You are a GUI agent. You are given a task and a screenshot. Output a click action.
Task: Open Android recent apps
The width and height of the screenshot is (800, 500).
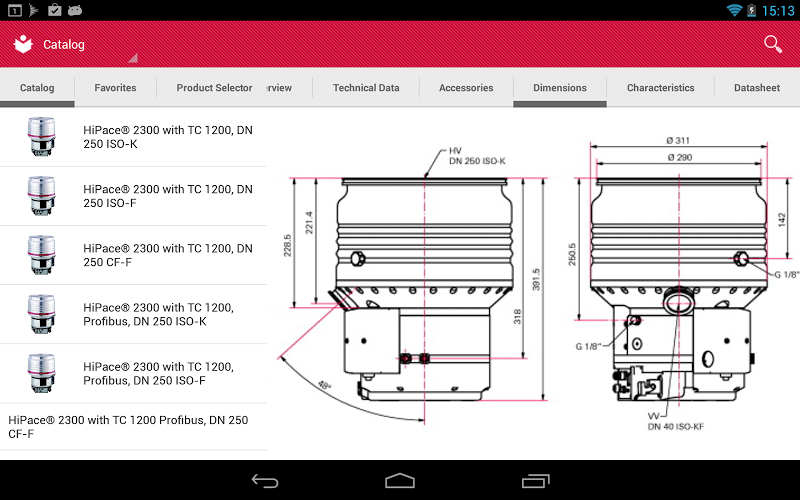[535, 481]
